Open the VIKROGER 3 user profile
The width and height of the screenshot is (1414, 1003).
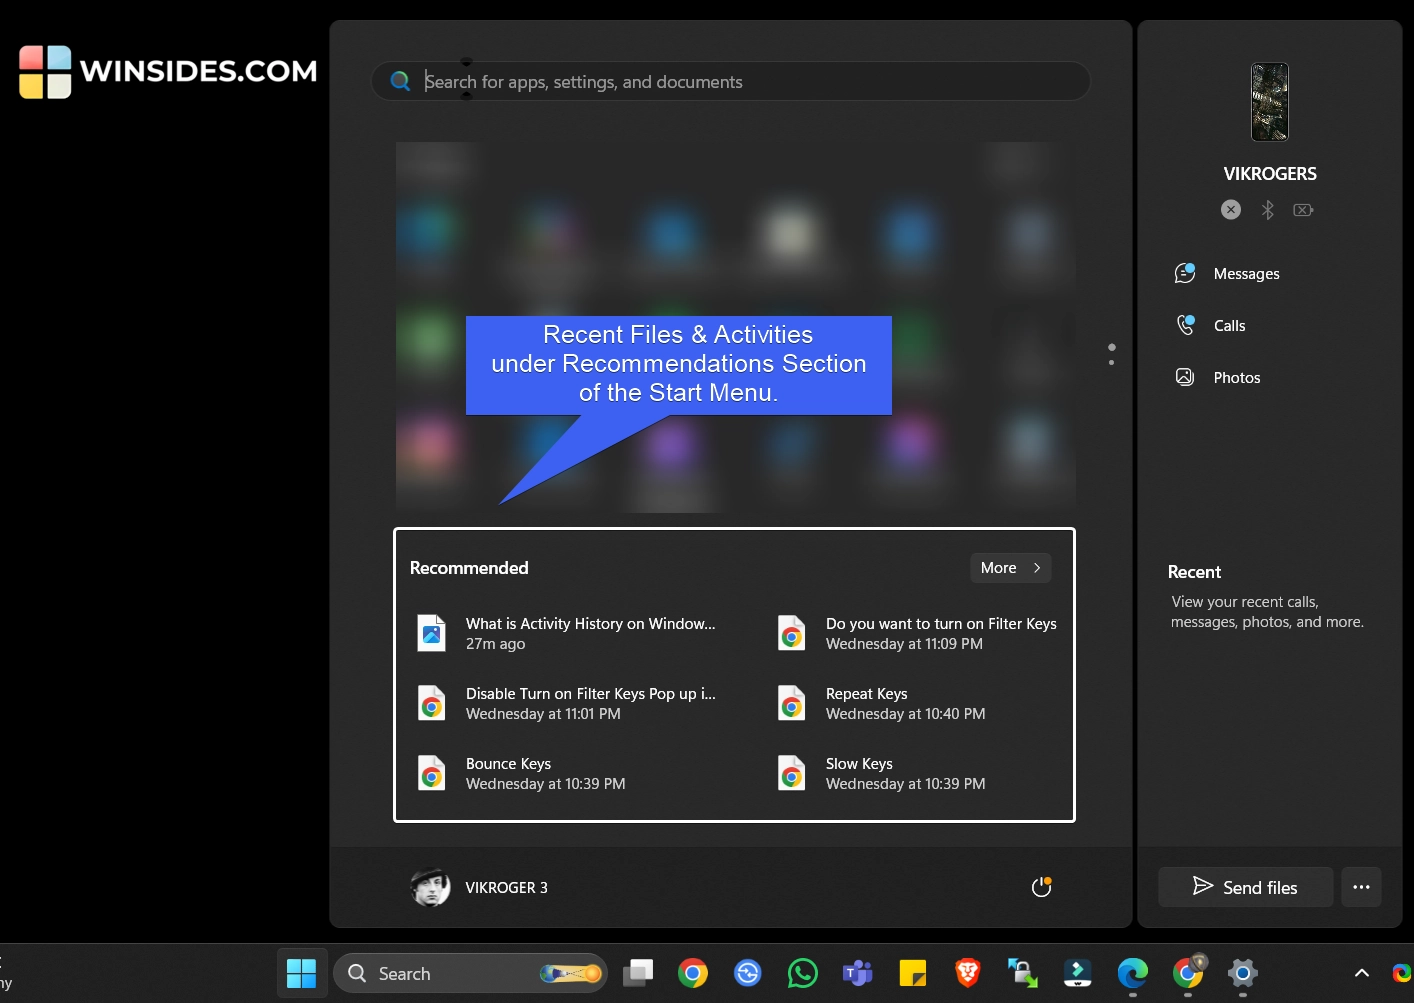[479, 887]
